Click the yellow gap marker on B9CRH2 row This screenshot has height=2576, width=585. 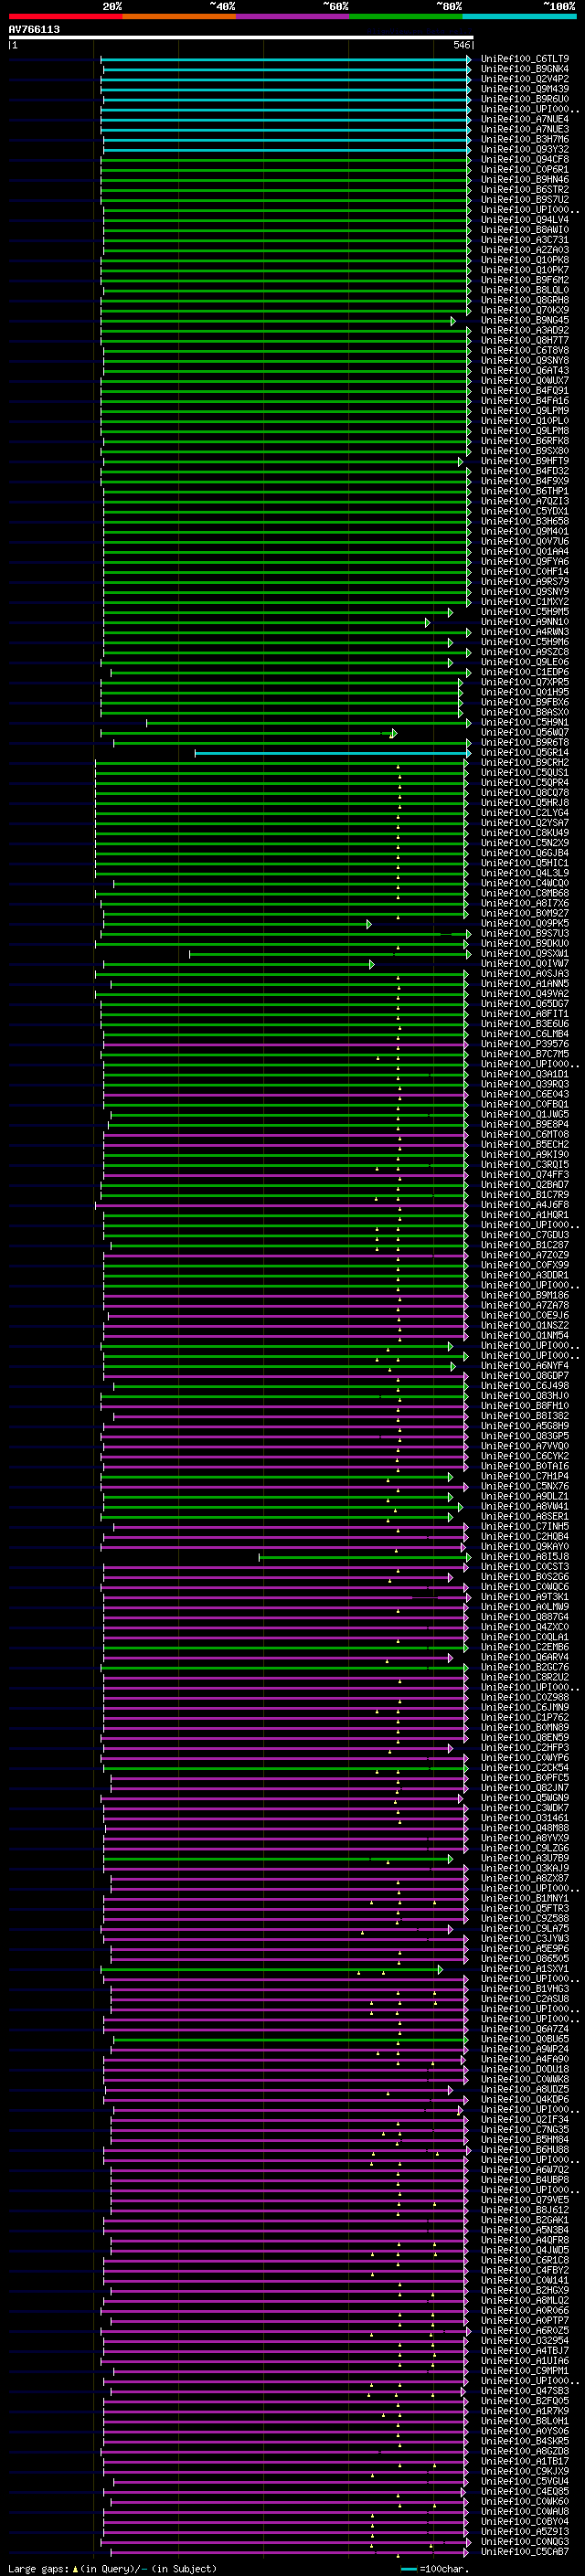(x=398, y=767)
